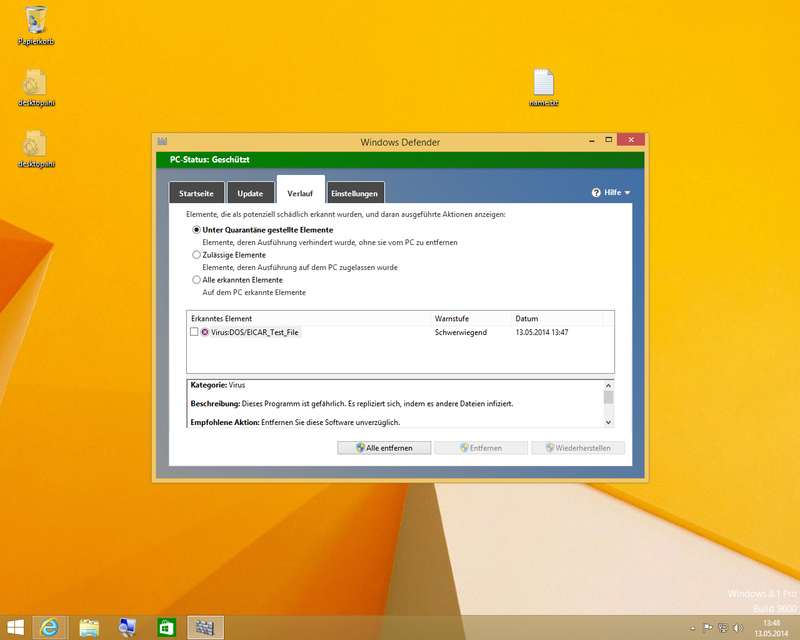The image size is (800, 640).
Task: Click the Windows Start button
Action: pos(14,627)
